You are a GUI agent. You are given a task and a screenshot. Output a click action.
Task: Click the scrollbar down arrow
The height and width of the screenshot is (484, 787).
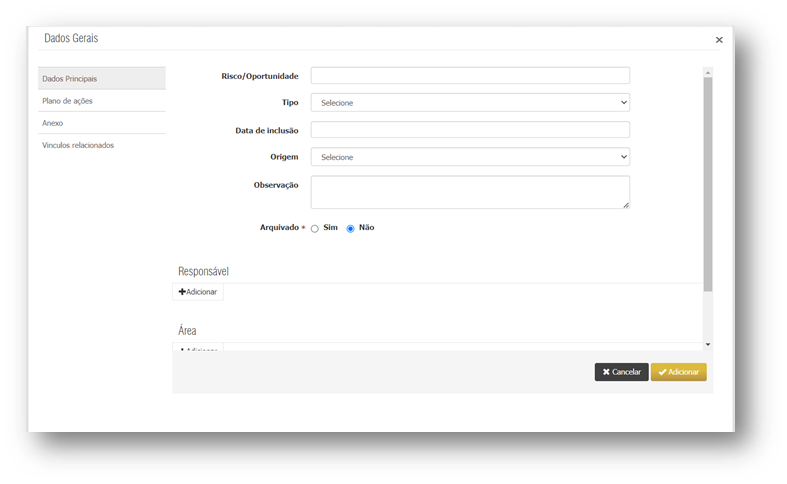708,344
